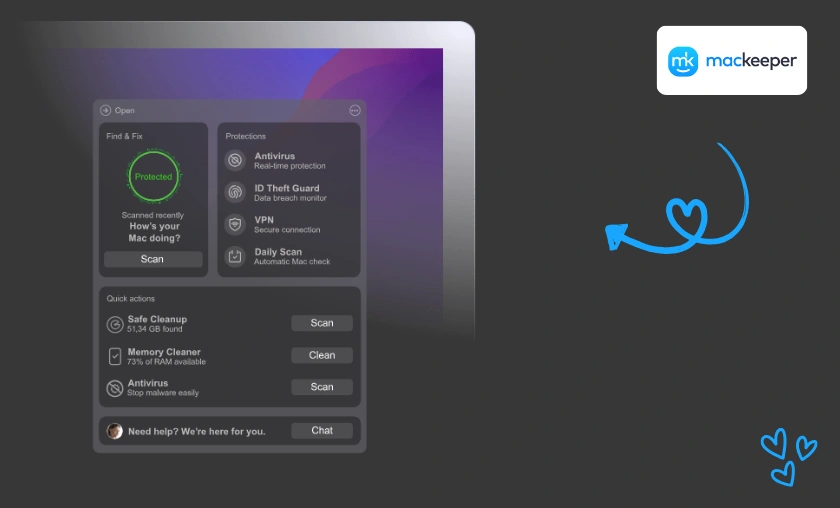Click 'How's your Mac doing?' text
840x508 pixels.
tap(154, 232)
